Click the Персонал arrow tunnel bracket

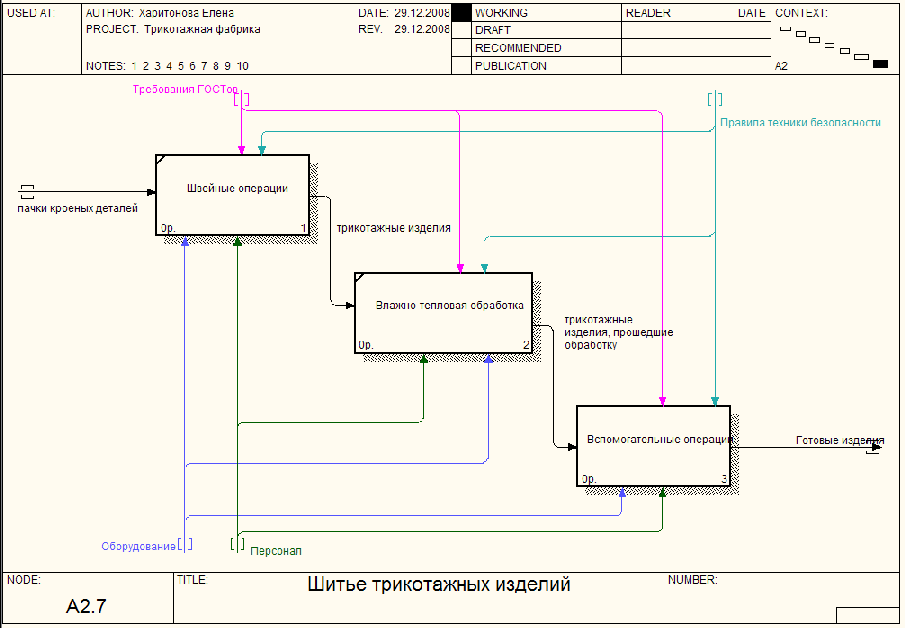coord(237,544)
